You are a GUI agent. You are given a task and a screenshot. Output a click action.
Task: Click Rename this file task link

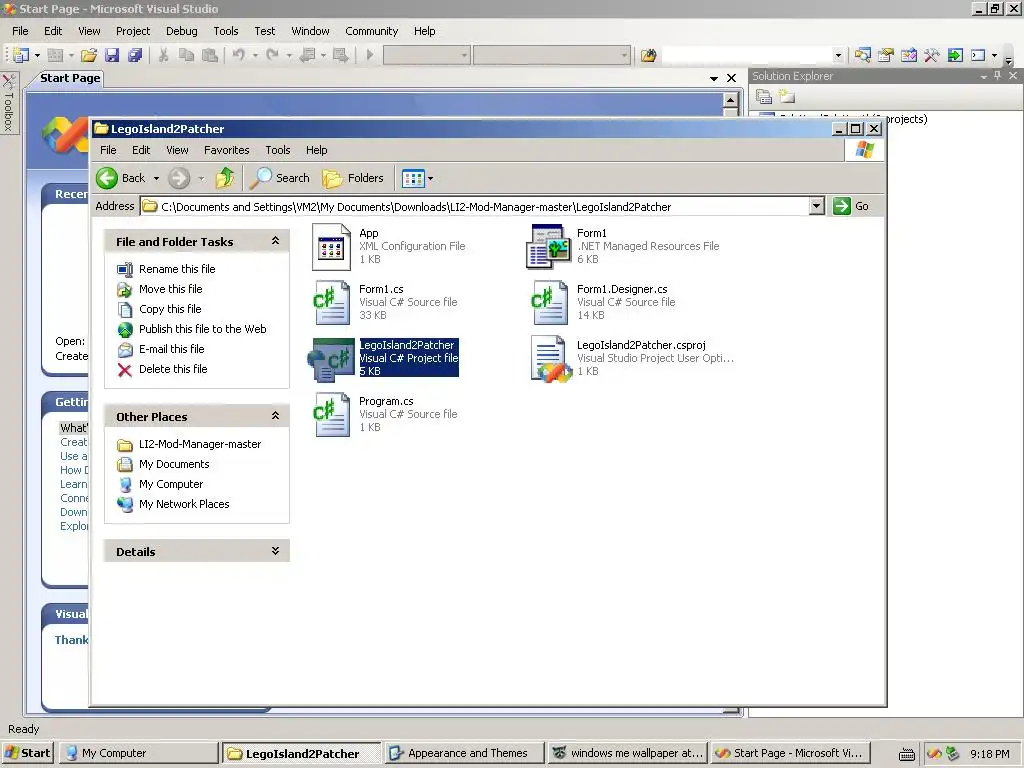point(177,269)
